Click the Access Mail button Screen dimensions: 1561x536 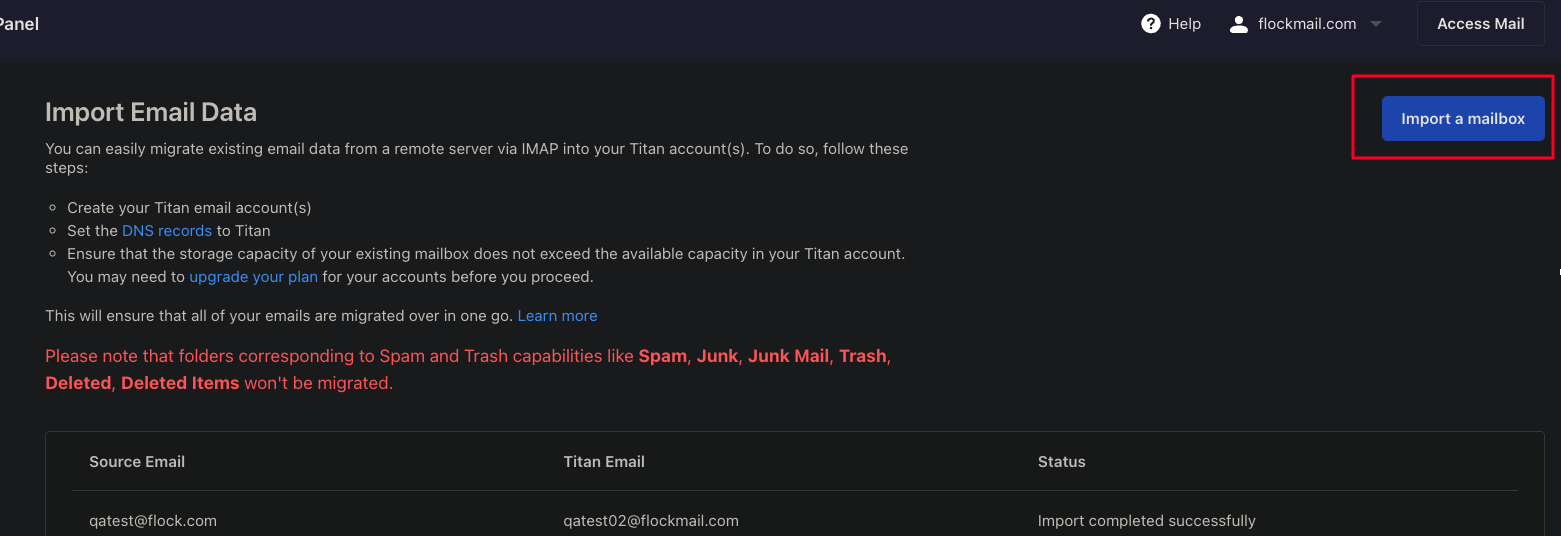[x=1480, y=24]
